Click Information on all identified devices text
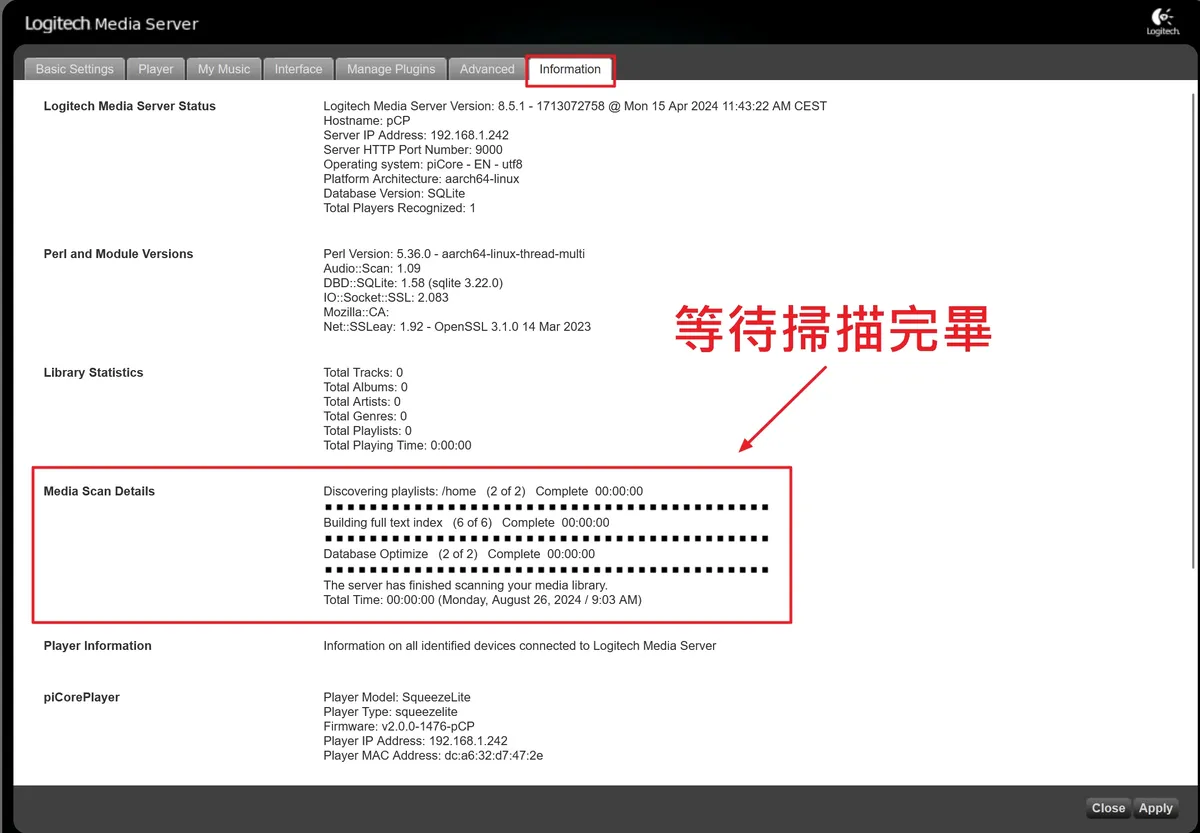 pyautogui.click(x=520, y=646)
